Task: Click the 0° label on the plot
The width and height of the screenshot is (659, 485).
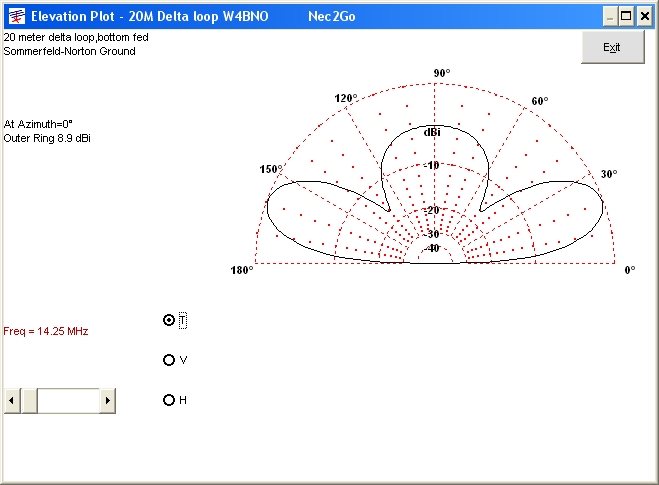Action: tap(630, 270)
